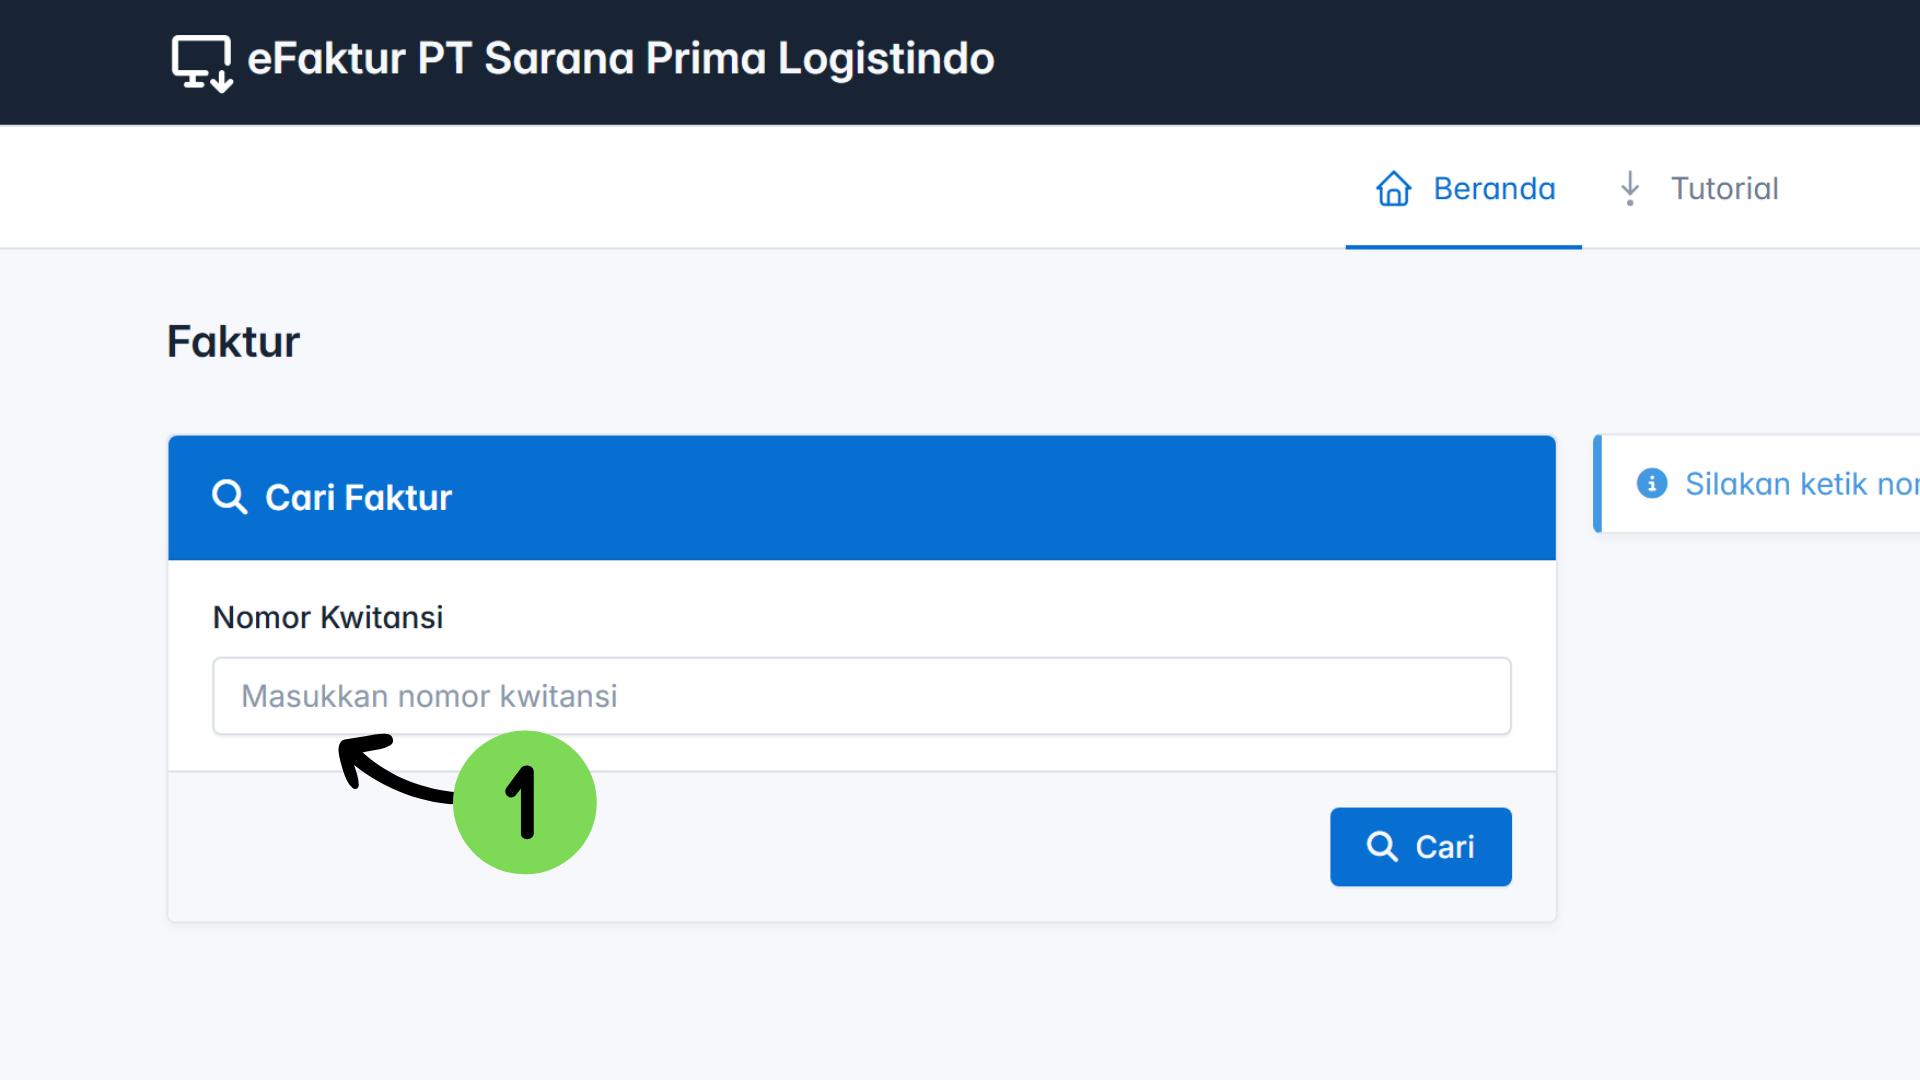This screenshot has width=1920, height=1080.
Task: Focus the "Masukkan nomor kwitansi" input field
Action: tap(861, 696)
